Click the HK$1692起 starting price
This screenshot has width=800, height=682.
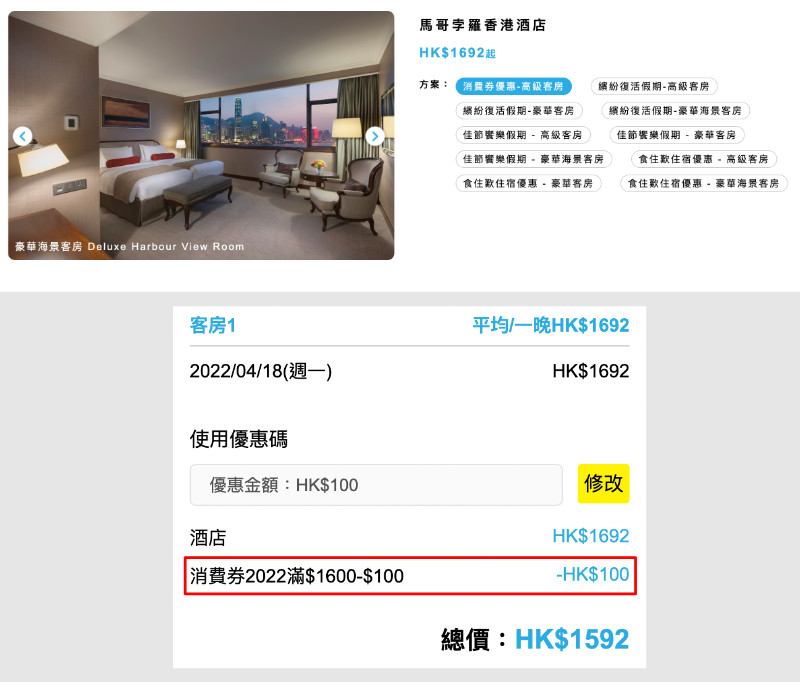coord(457,53)
